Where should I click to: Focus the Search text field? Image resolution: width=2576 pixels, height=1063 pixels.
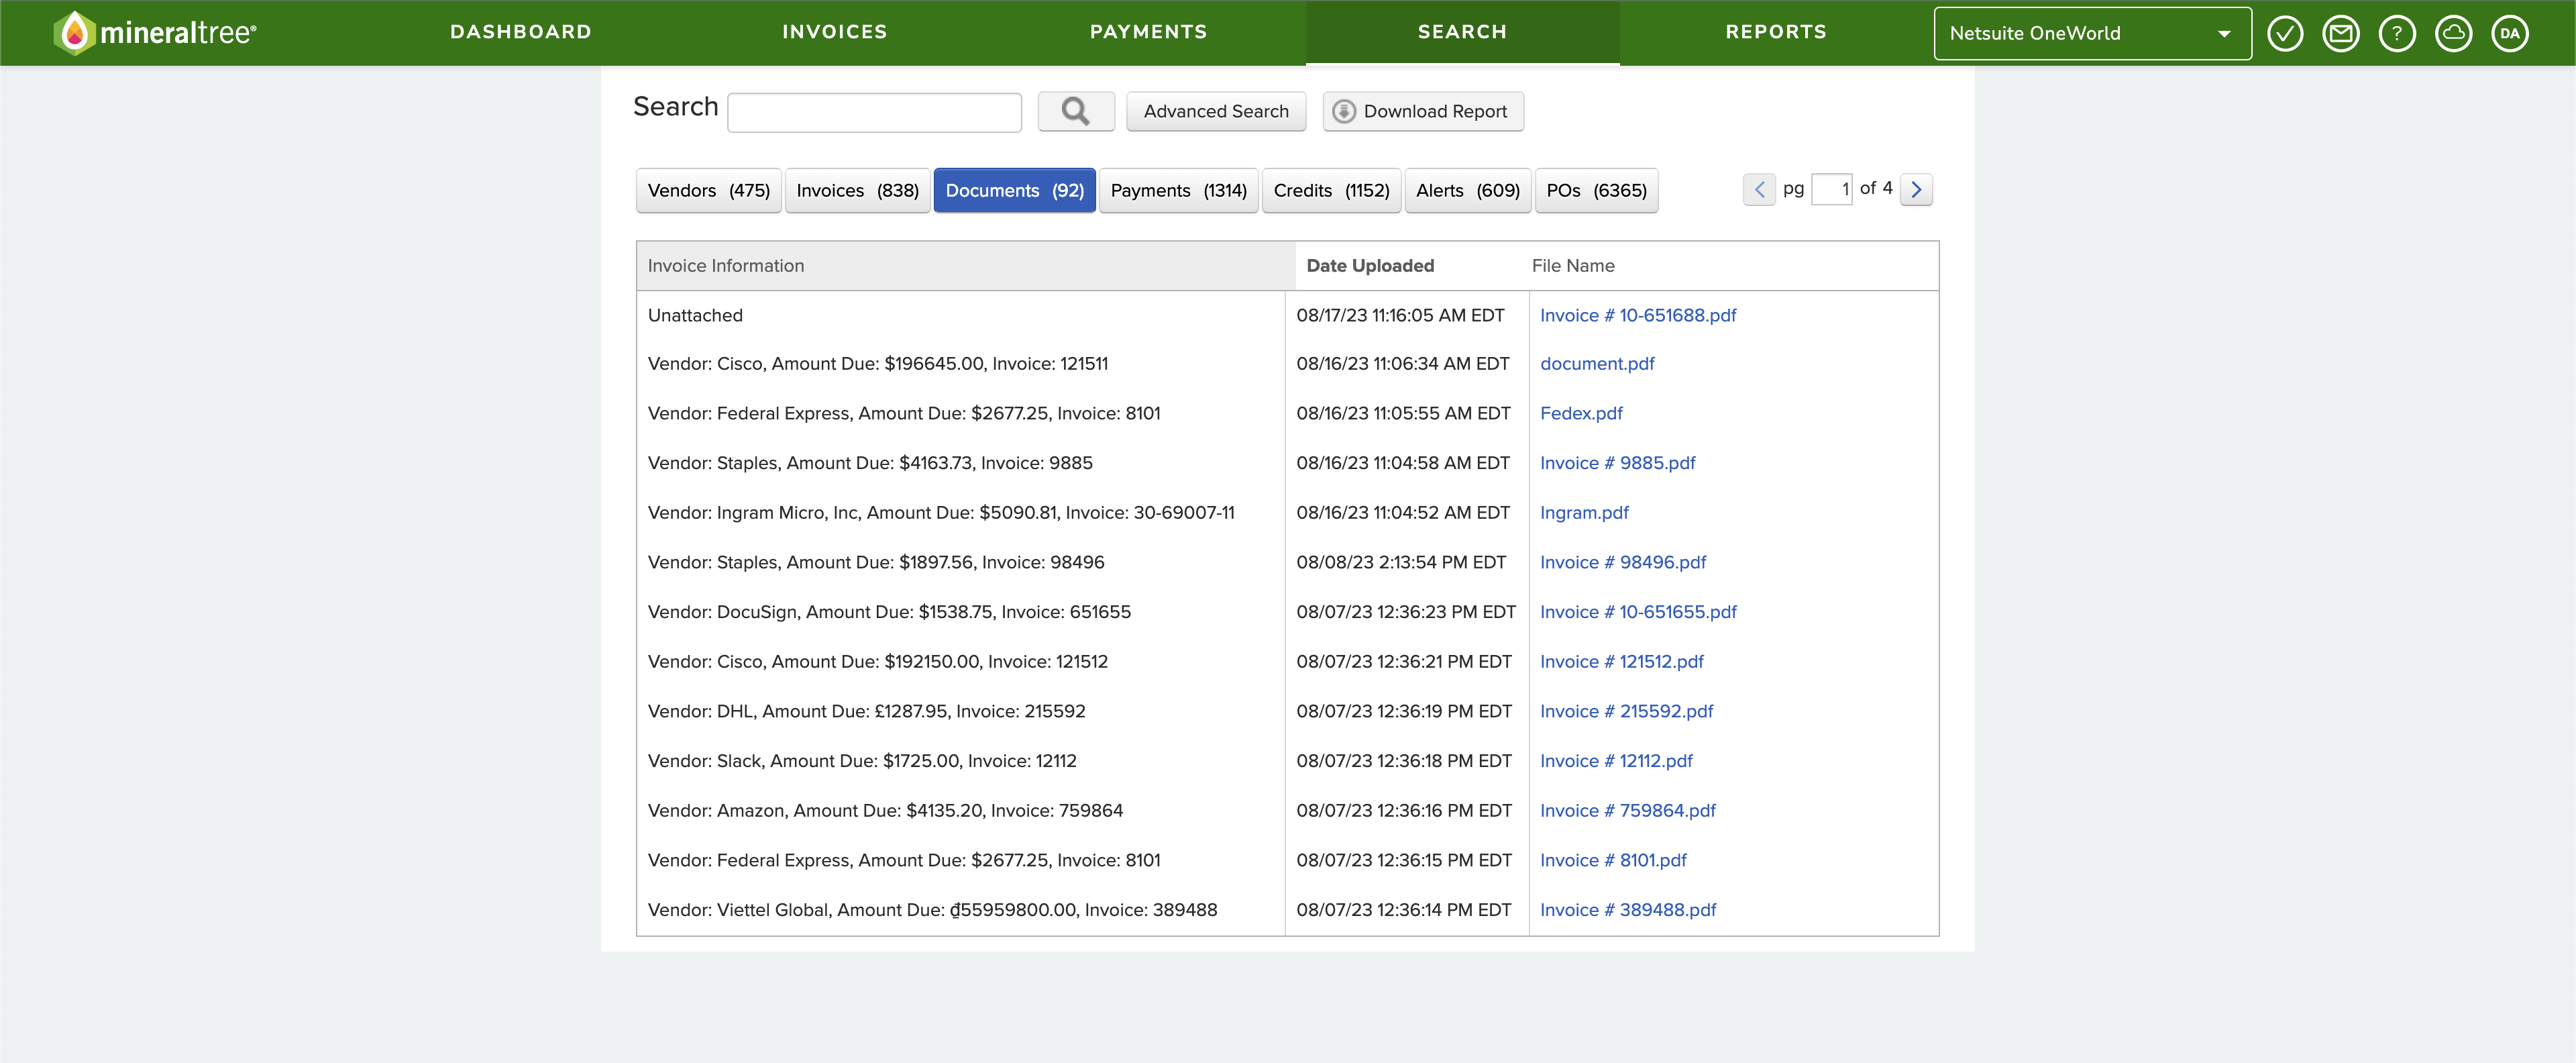[874, 112]
